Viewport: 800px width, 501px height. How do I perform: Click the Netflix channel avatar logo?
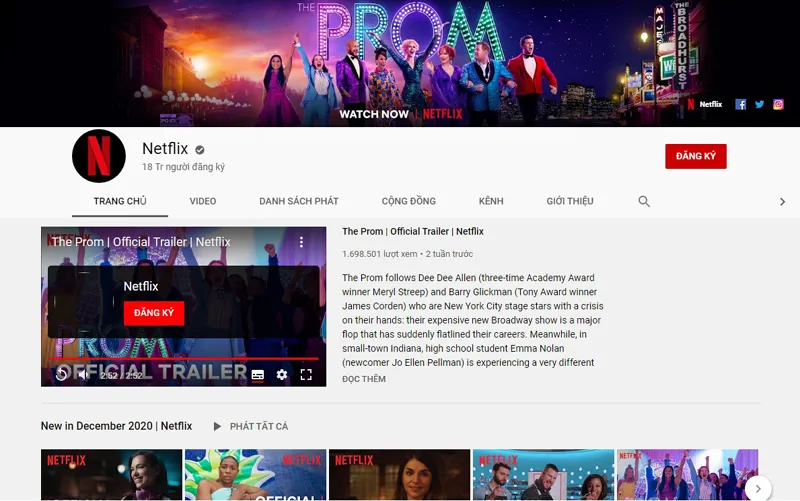pos(99,156)
